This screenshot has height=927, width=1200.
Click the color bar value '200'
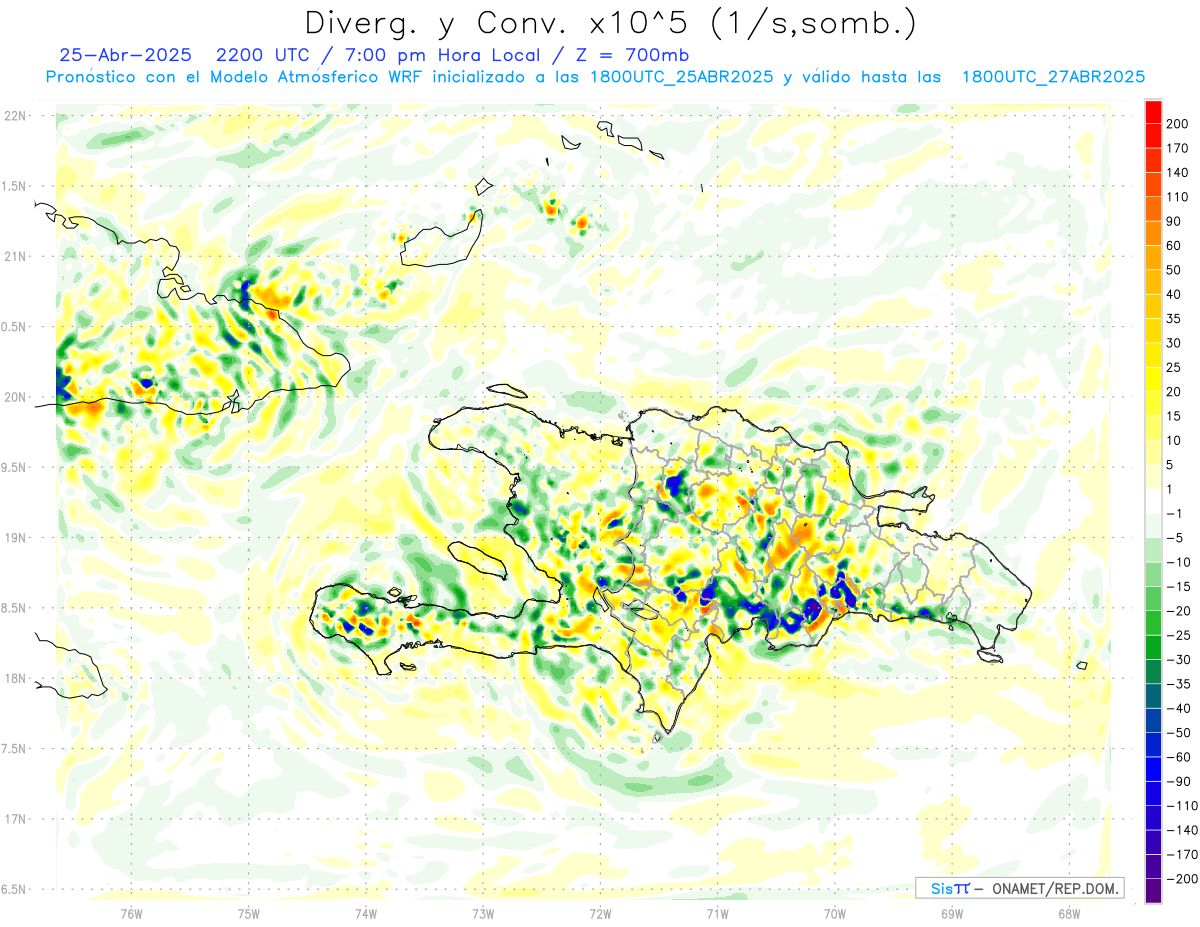[x=1178, y=124]
